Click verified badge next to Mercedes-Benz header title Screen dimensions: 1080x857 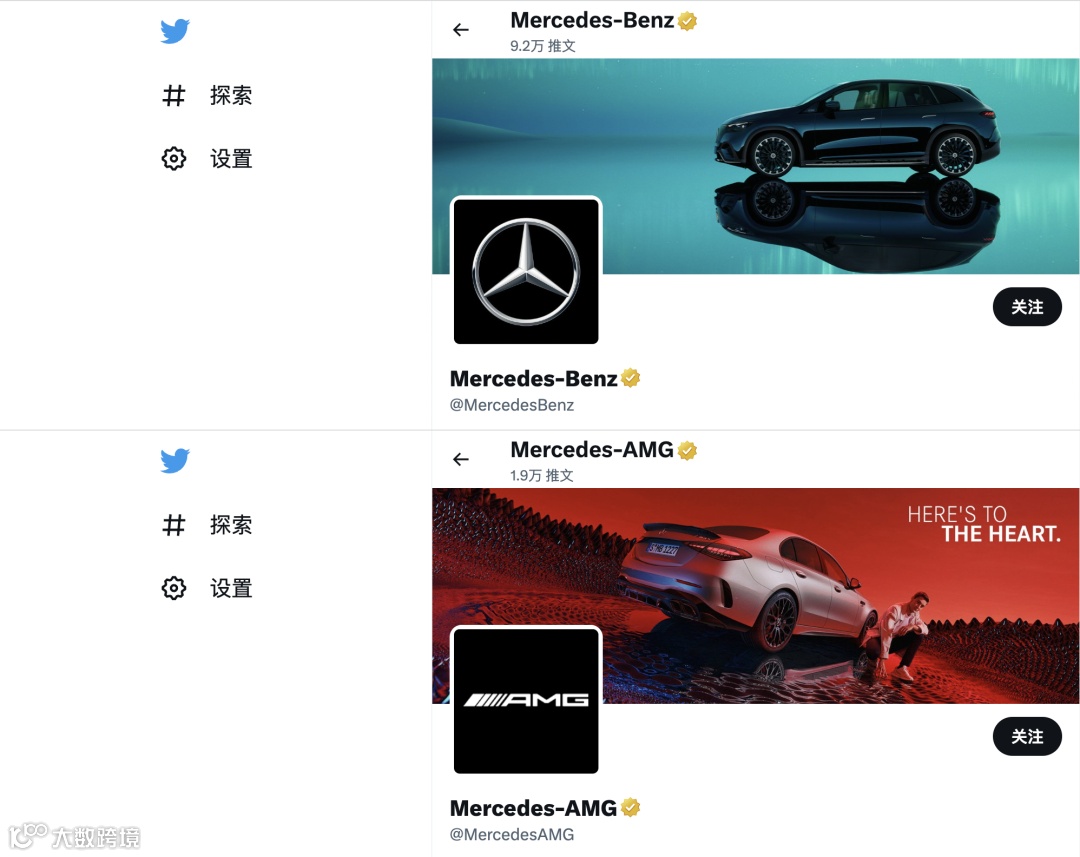tap(687, 21)
